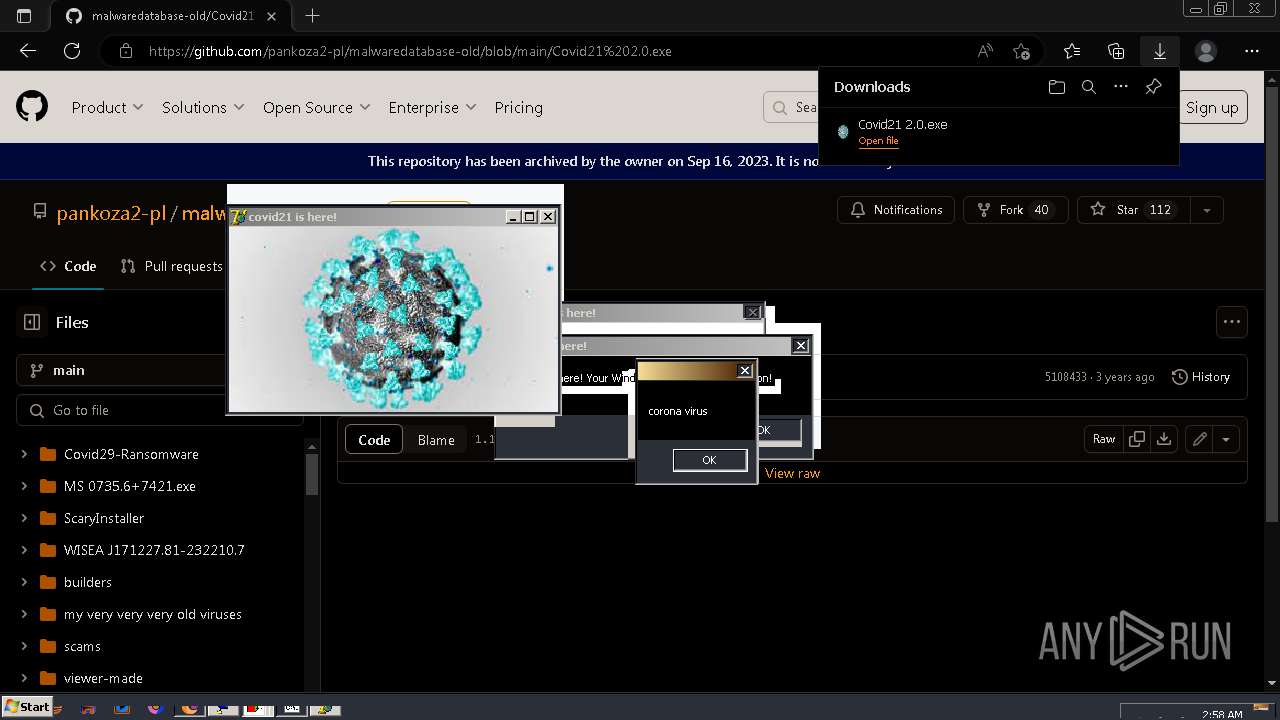Reload the page with refresh icon
The height and width of the screenshot is (720, 1280).
tap(72, 51)
